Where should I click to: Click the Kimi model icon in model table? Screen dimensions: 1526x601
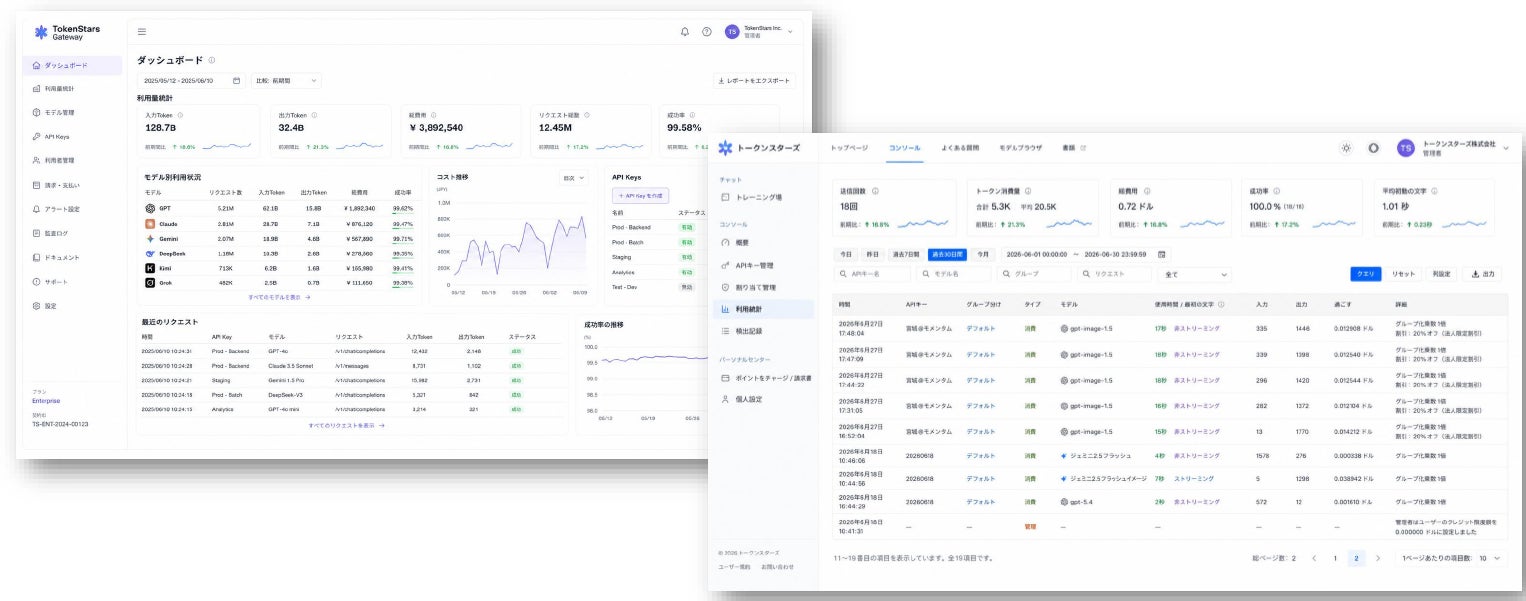[x=150, y=268]
